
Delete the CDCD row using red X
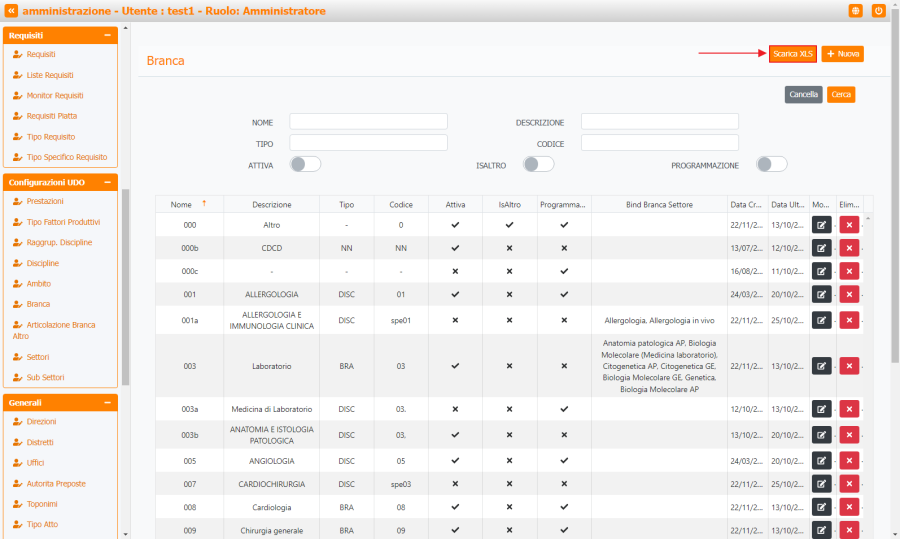pyautogui.click(x=849, y=248)
